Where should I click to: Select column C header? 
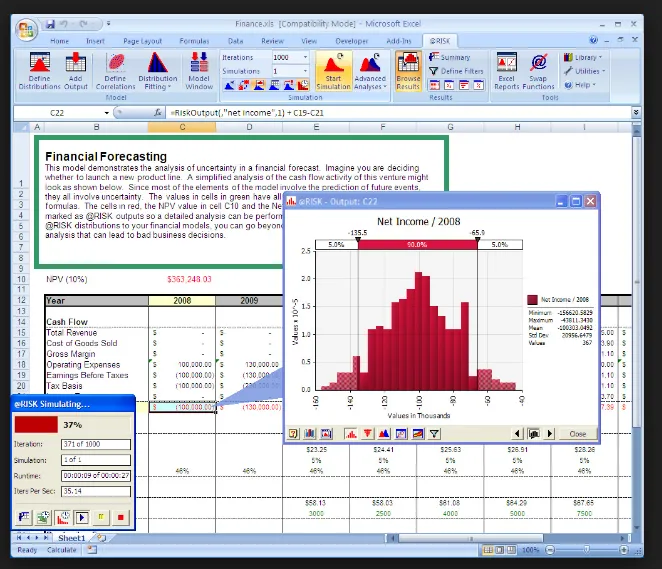pyautogui.click(x=182, y=127)
